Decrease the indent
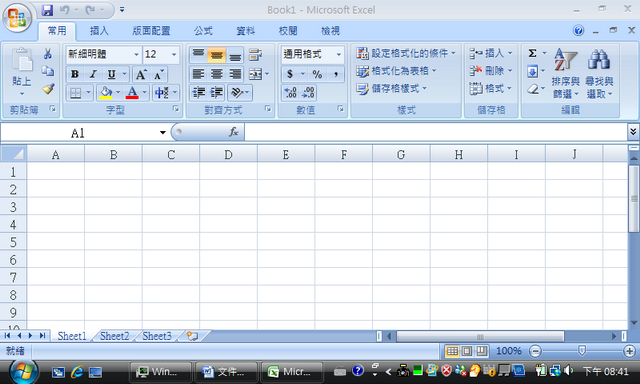Image resolution: width=640 pixels, height=384 pixels. (x=199, y=93)
